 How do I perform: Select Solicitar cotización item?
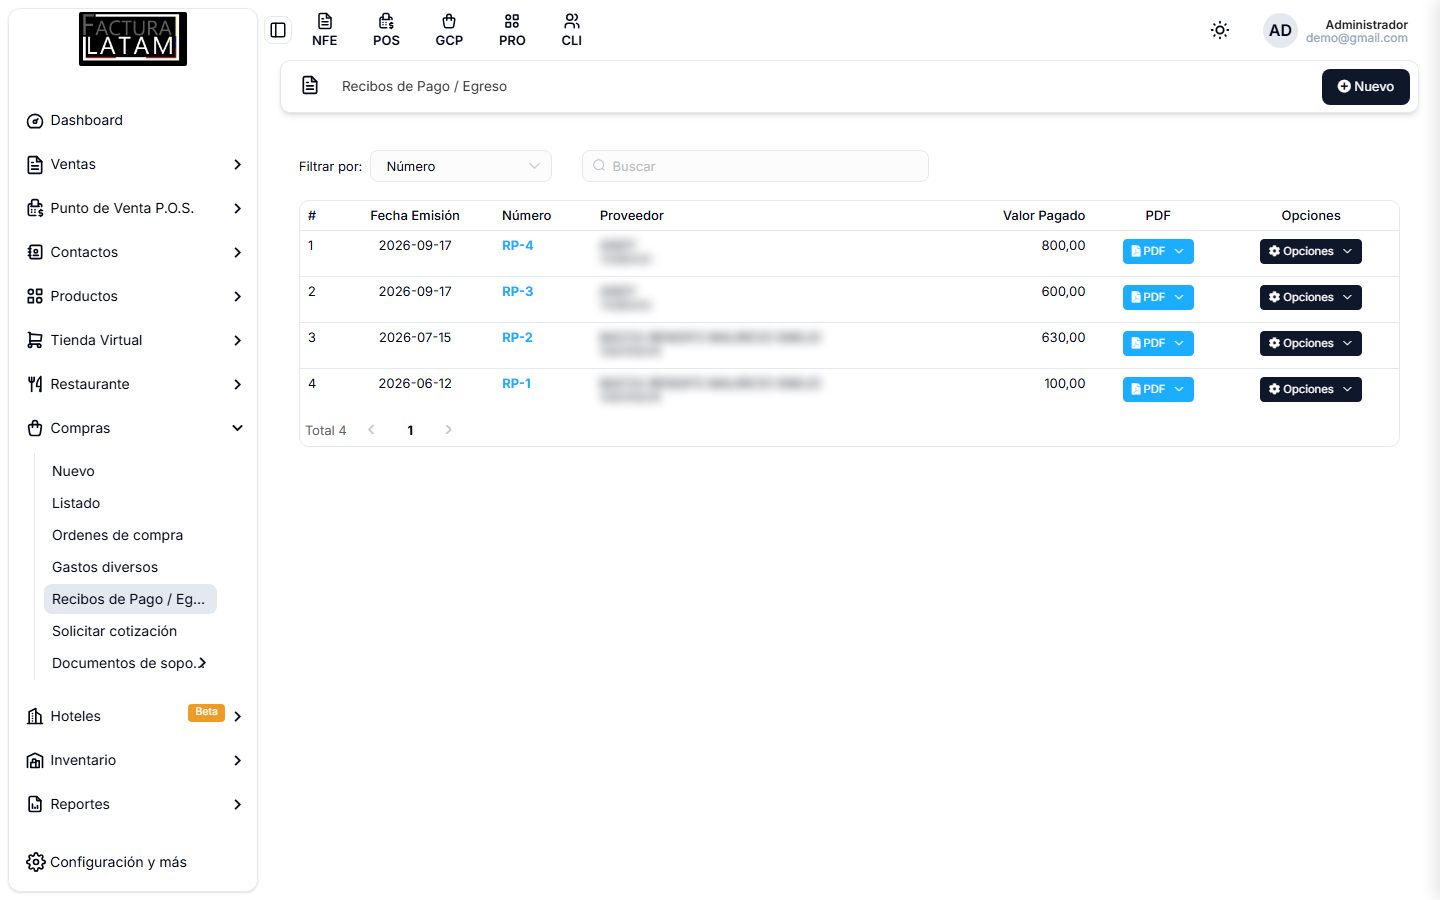(x=130, y=631)
